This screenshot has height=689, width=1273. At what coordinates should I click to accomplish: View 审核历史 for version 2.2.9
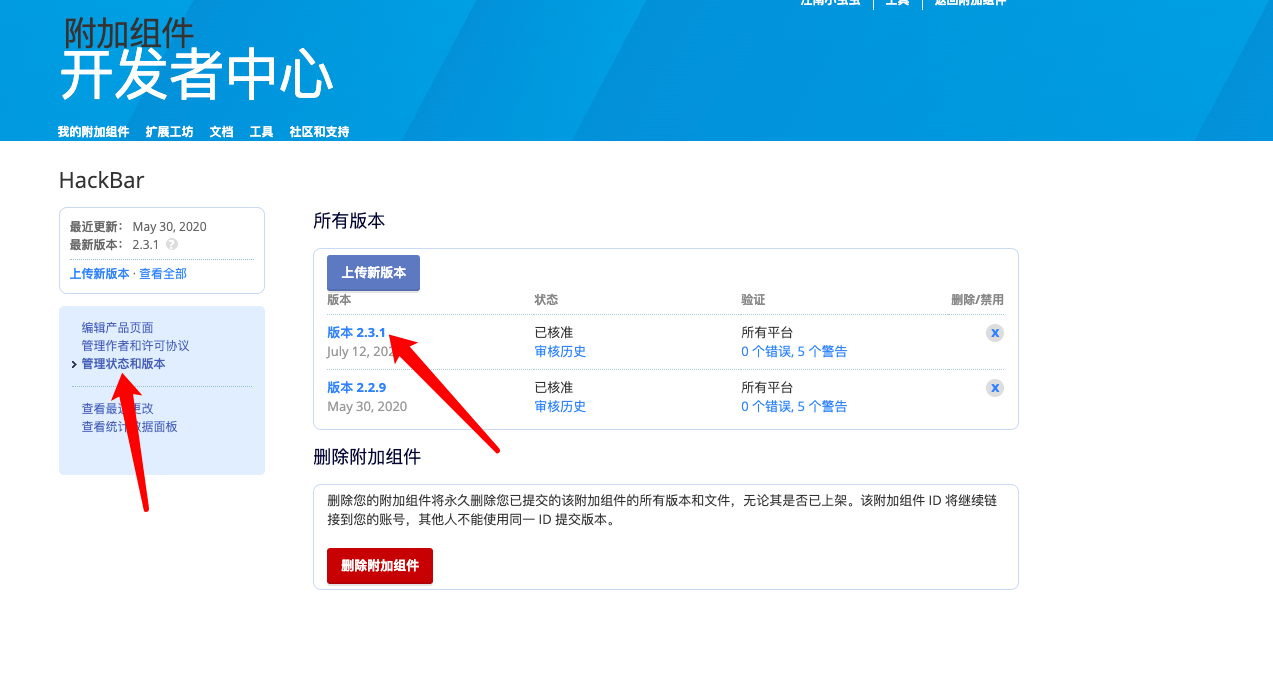pyautogui.click(x=560, y=406)
